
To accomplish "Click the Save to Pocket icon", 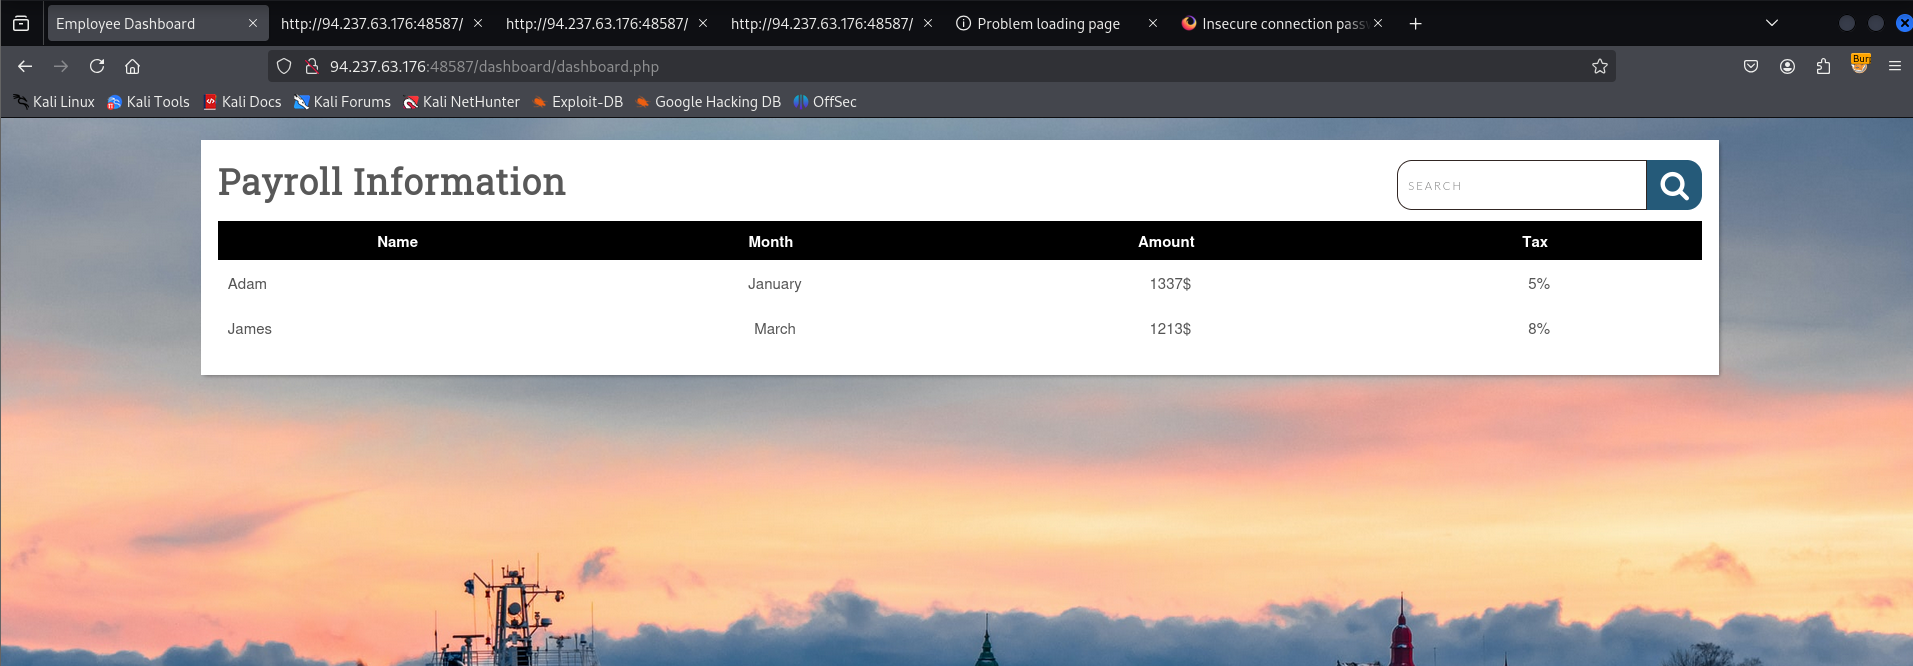I will (x=1751, y=66).
